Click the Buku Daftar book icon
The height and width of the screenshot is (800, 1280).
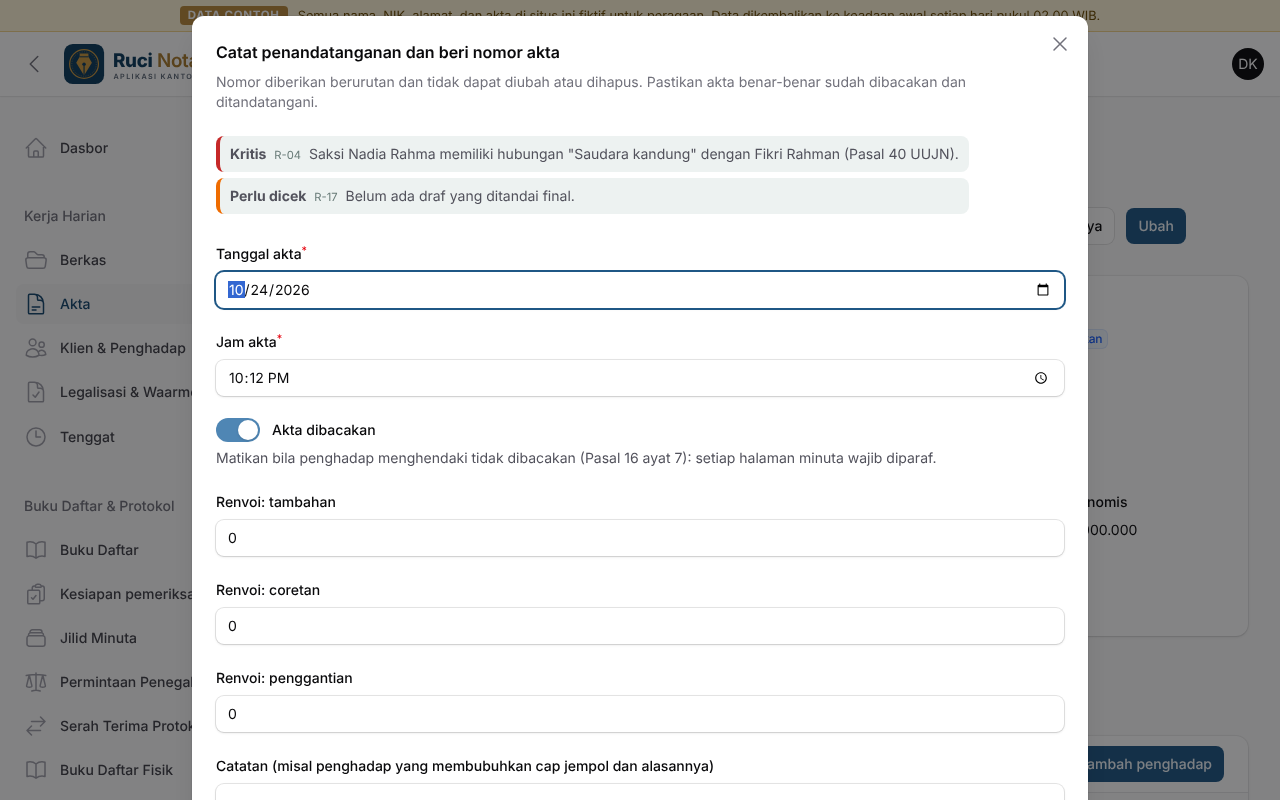pos(36,550)
